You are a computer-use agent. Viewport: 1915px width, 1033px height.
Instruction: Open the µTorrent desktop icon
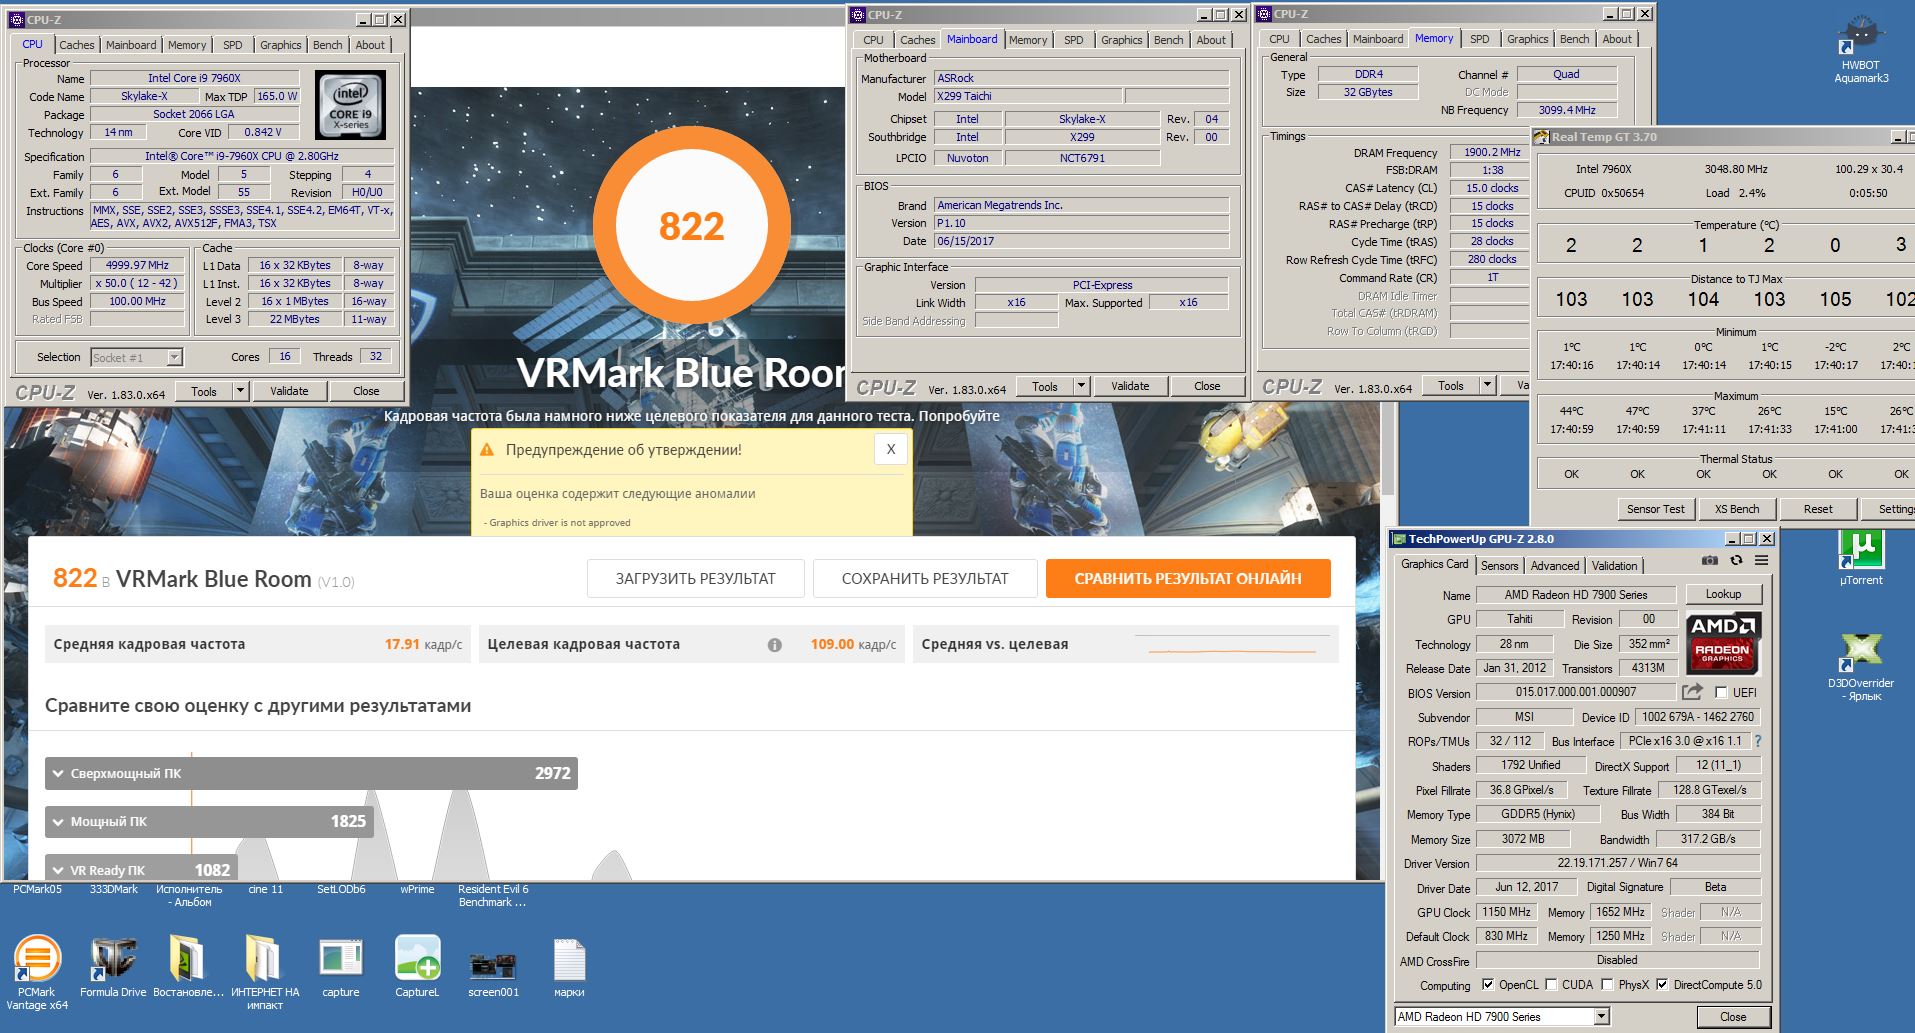coord(1860,559)
